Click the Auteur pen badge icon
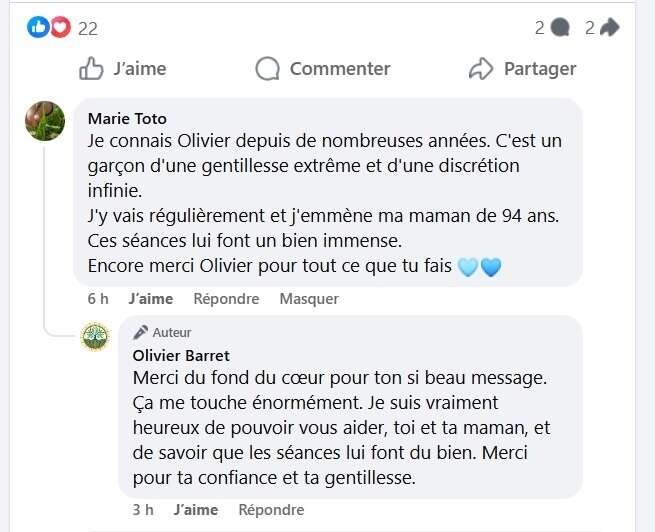 [141, 332]
